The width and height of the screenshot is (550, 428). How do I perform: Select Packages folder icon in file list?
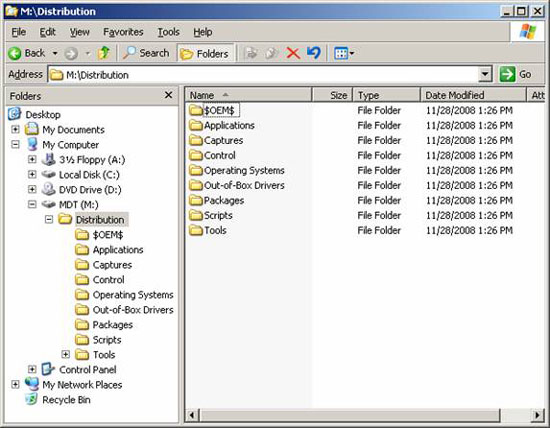(x=196, y=200)
